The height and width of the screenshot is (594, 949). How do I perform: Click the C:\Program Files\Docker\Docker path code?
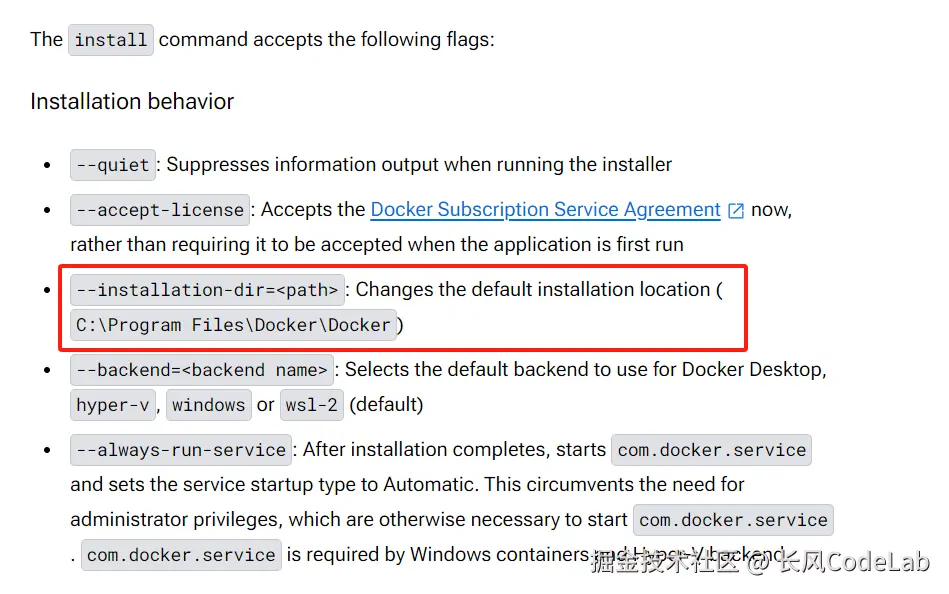(233, 325)
